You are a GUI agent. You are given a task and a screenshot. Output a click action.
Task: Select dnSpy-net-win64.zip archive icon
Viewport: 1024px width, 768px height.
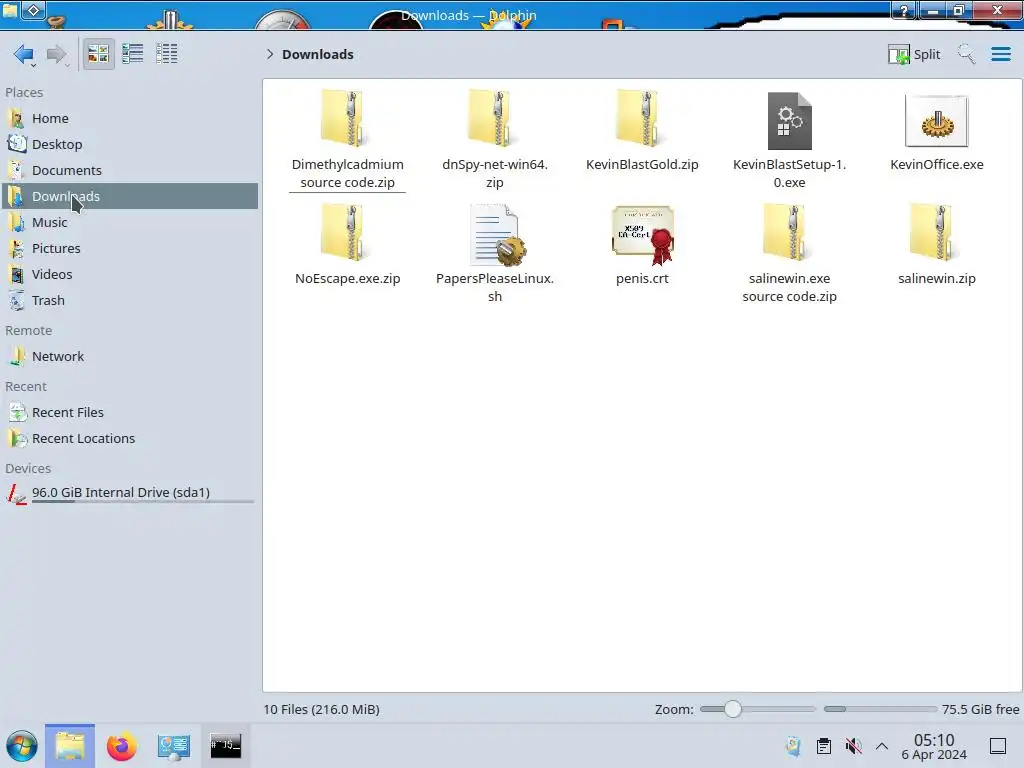click(x=494, y=119)
